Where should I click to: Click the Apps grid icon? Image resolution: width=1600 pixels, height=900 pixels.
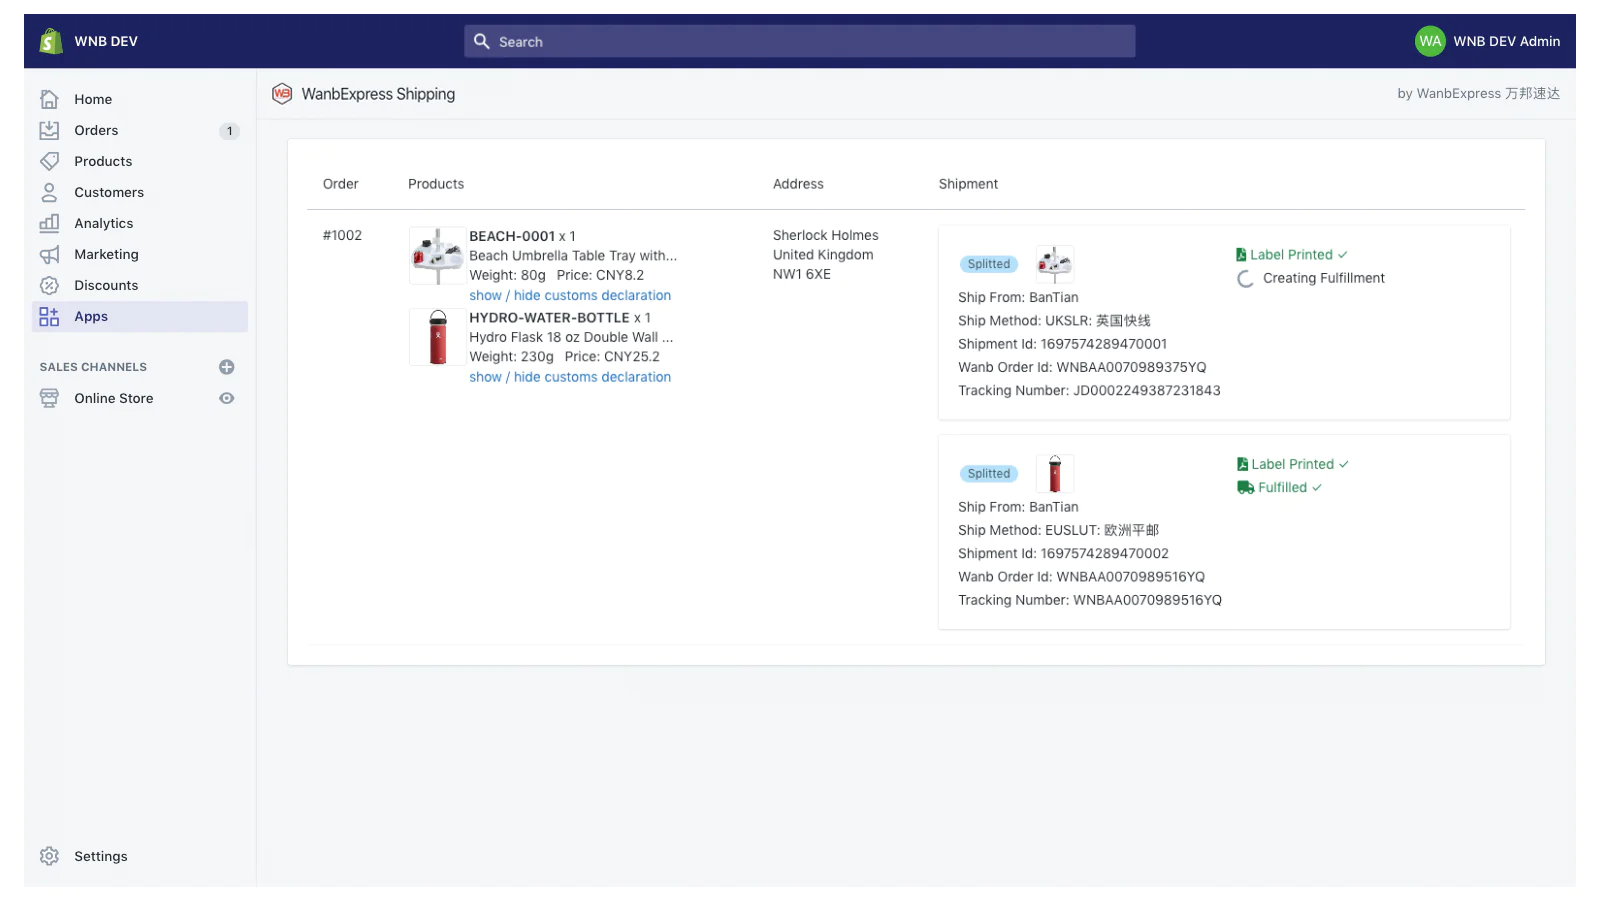pos(49,316)
